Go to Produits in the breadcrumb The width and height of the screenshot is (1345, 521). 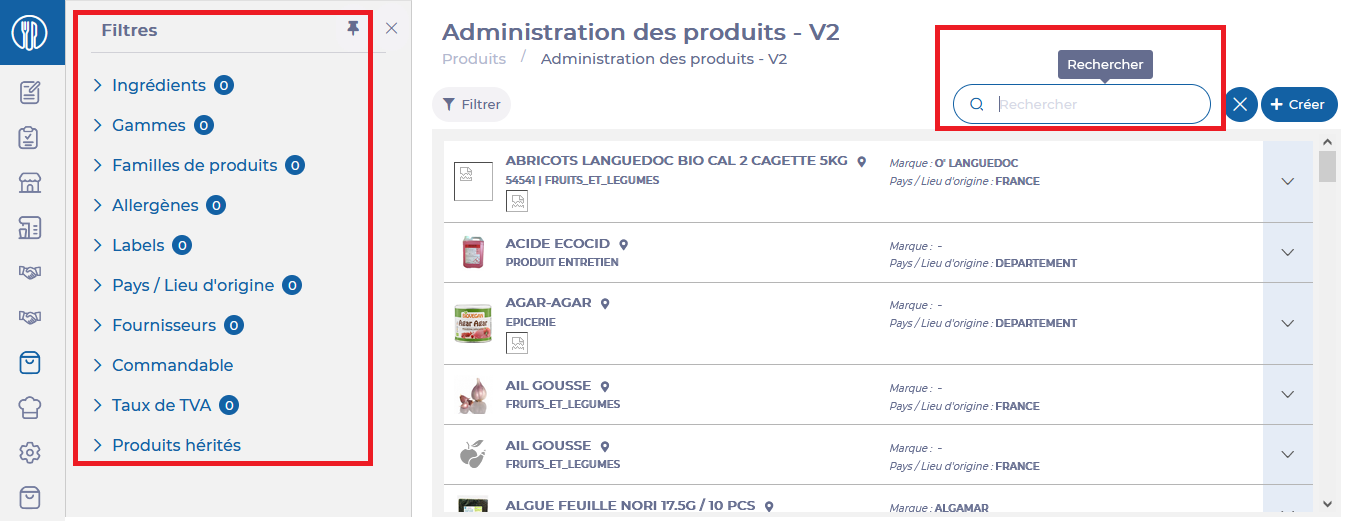pos(474,59)
